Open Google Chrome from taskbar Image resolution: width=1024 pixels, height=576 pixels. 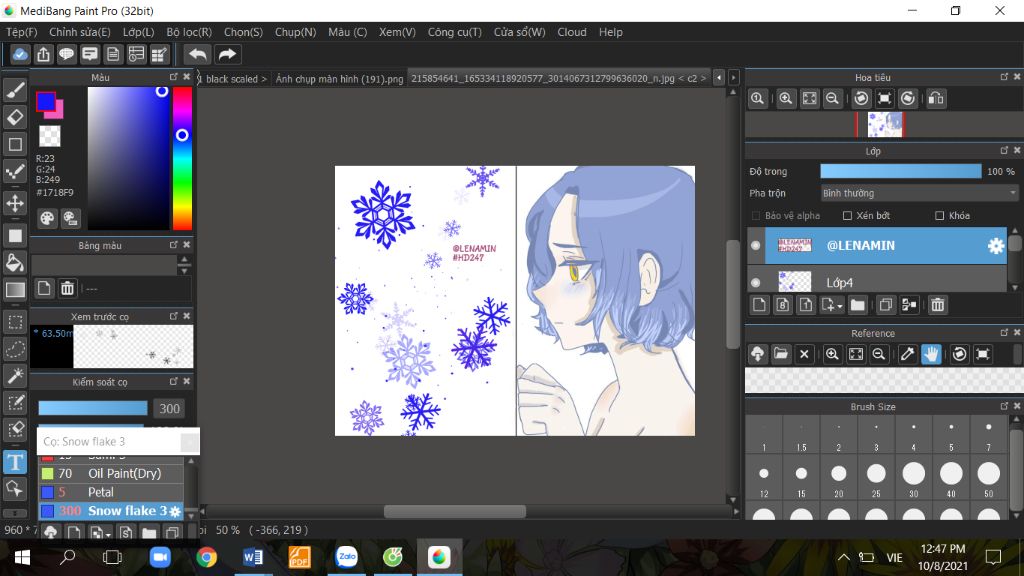tap(206, 557)
